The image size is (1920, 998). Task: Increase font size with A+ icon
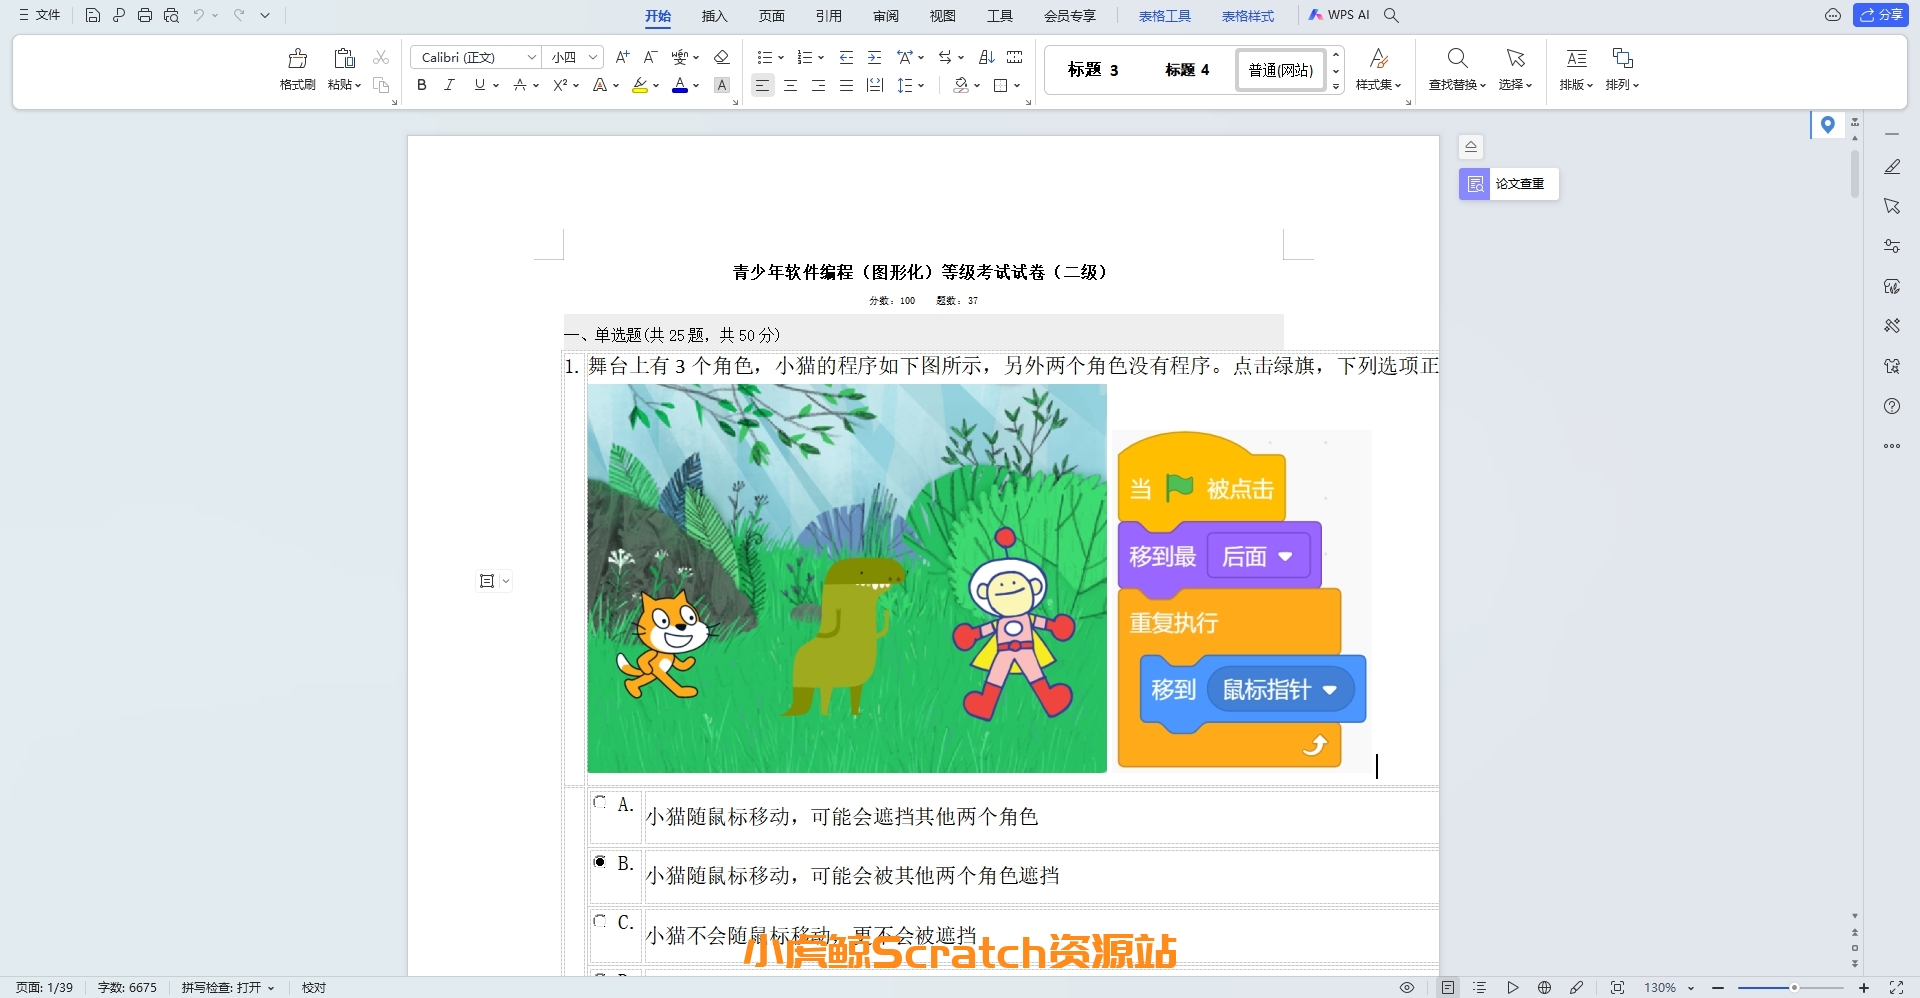tap(622, 57)
